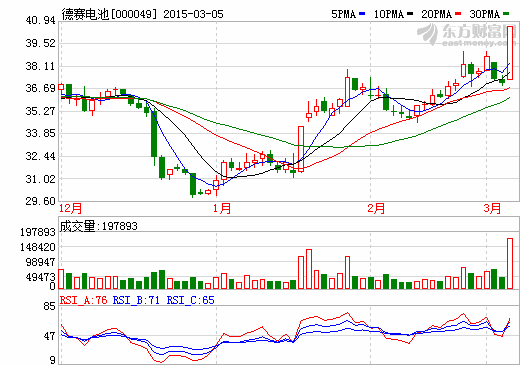Click the 38.11 price axis label
Screen dimensions: 520x365
coord(40,66)
